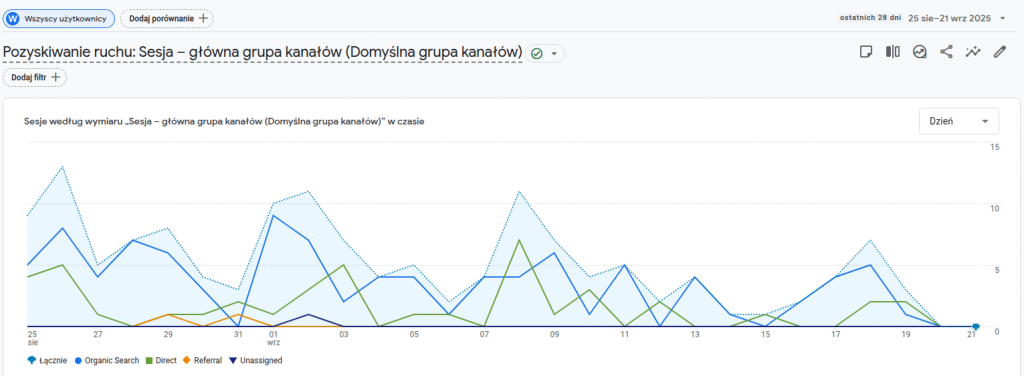1024x376 pixels.
Task: Select the Wszyscy użytkownicy segment chip
Action: pyautogui.click(x=59, y=19)
